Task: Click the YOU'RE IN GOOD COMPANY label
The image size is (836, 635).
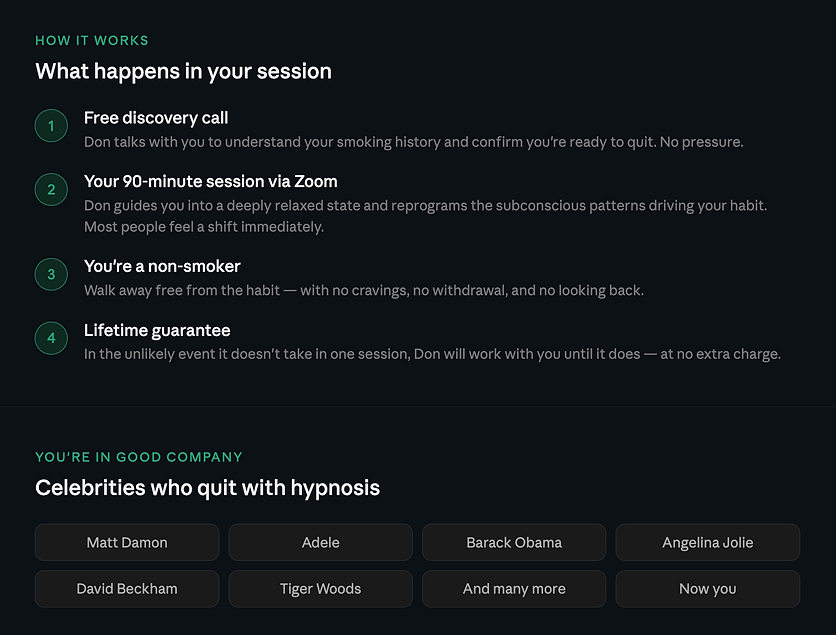Action: point(139,457)
